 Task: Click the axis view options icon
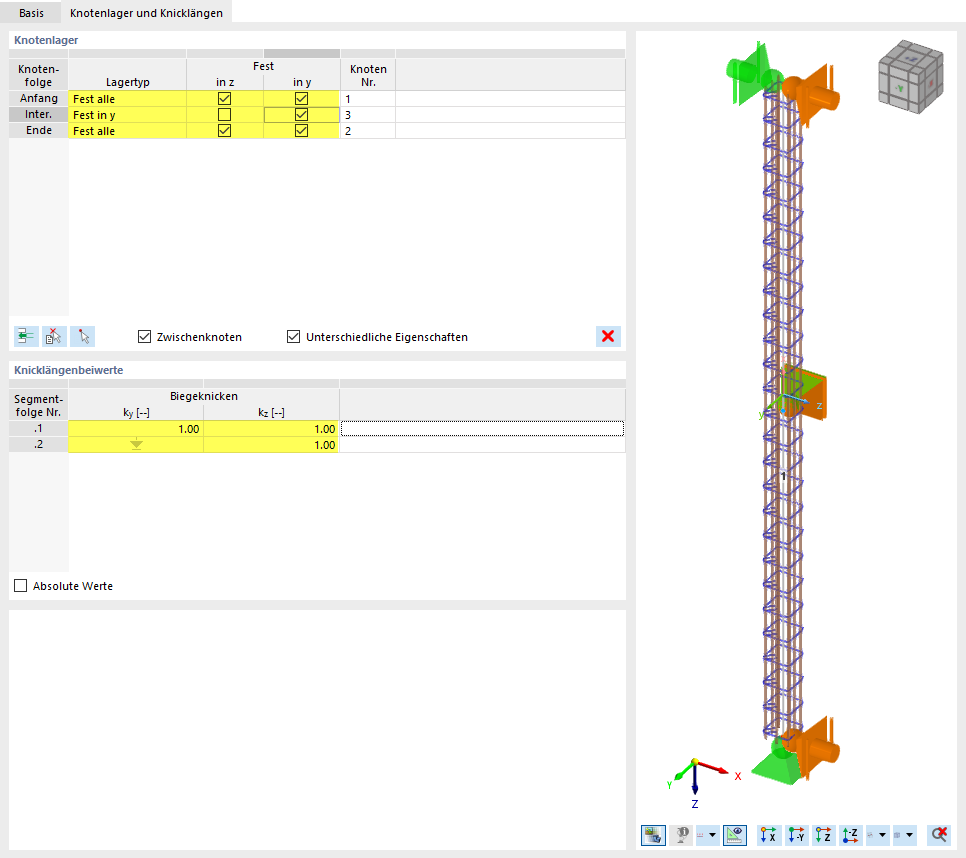tap(871, 835)
